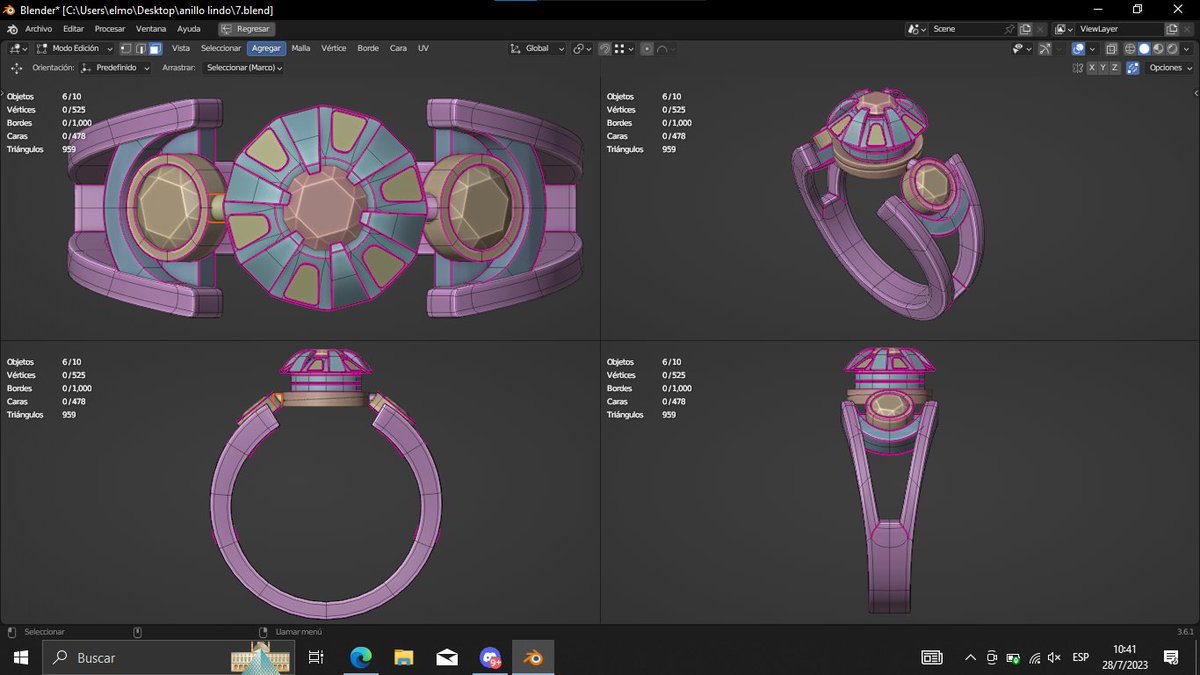
Task: Click the ViewLayer name field
Action: pos(1119,29)
